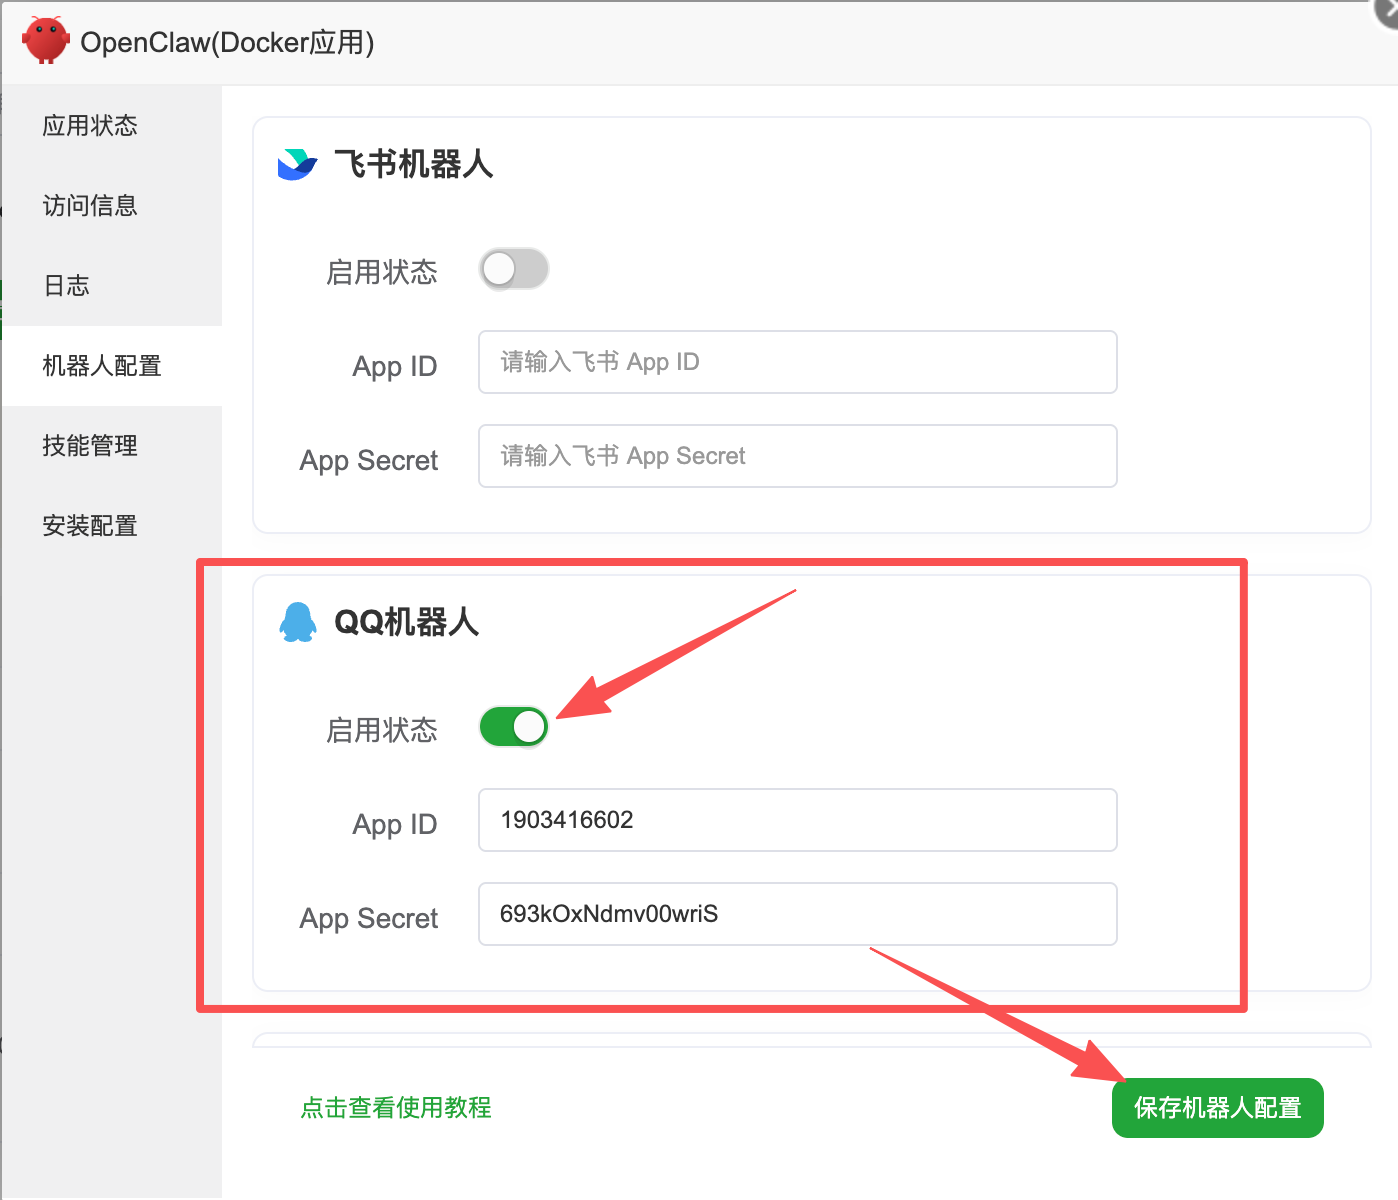Viewport: 1398px width, 1200px height.
Task: Click the Feishu App Secret input field
Action: tap(797, 456)
